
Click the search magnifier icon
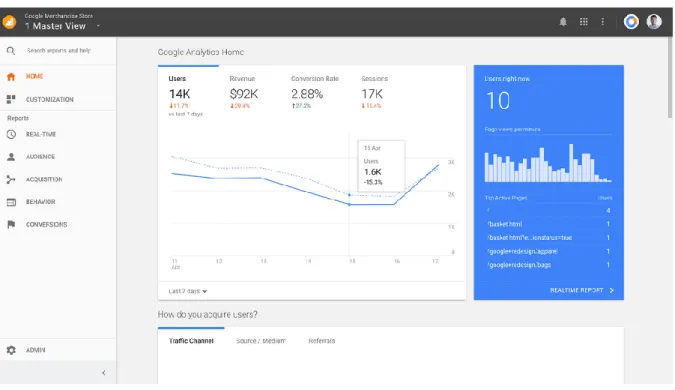pyautogui.click(x=11, y=51)
